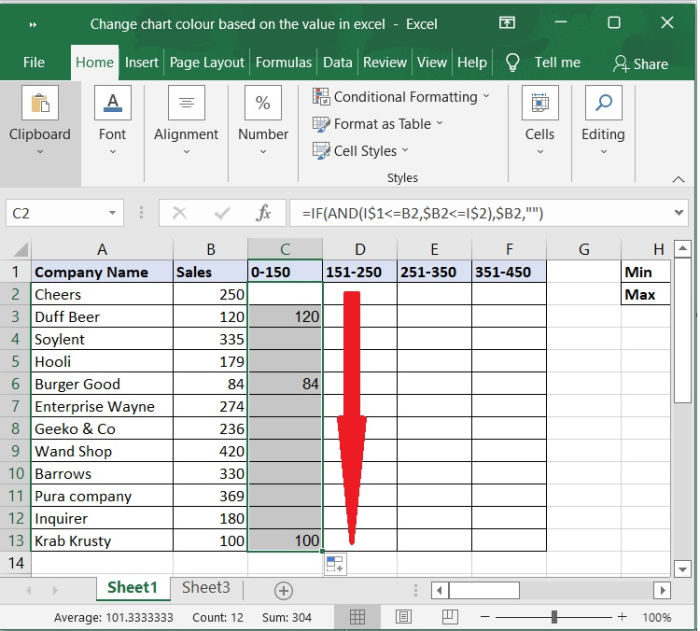Adjust the zoom slider handle
700x631 pixels.
coord(554,617)
